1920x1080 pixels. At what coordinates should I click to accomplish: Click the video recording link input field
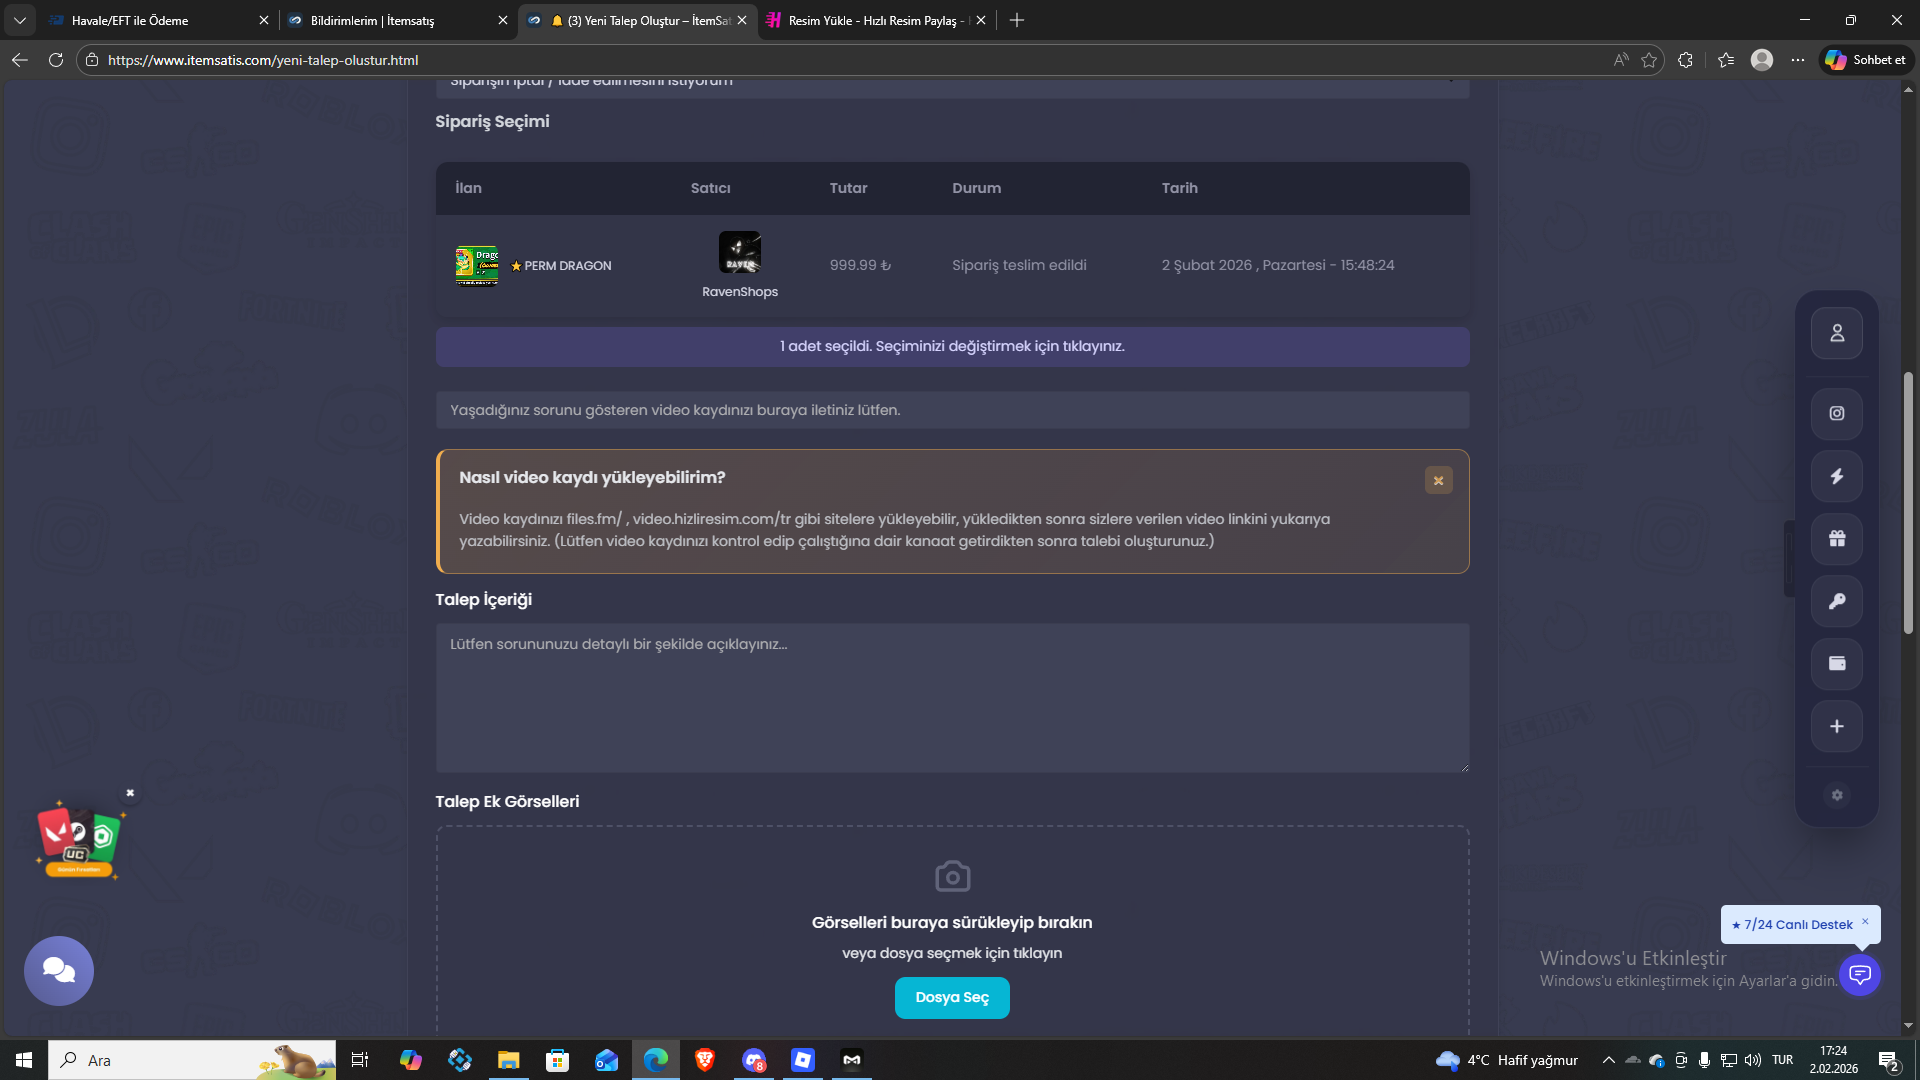[952, 410]
